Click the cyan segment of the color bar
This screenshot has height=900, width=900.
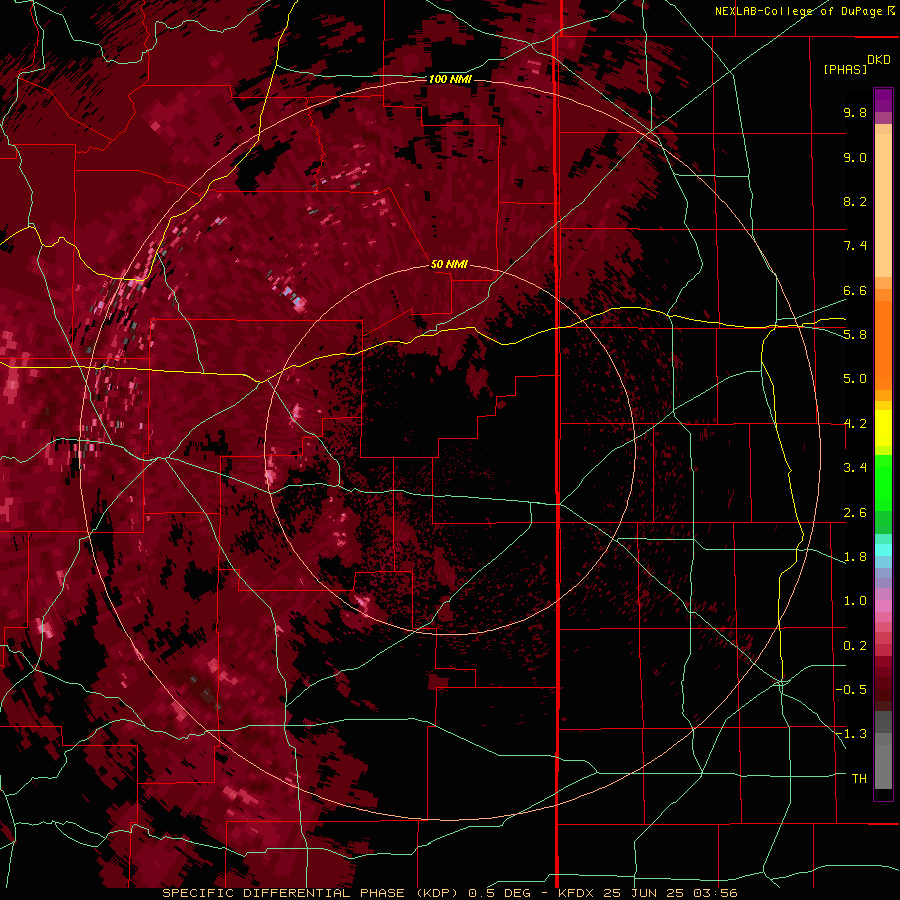coord(883,550)
